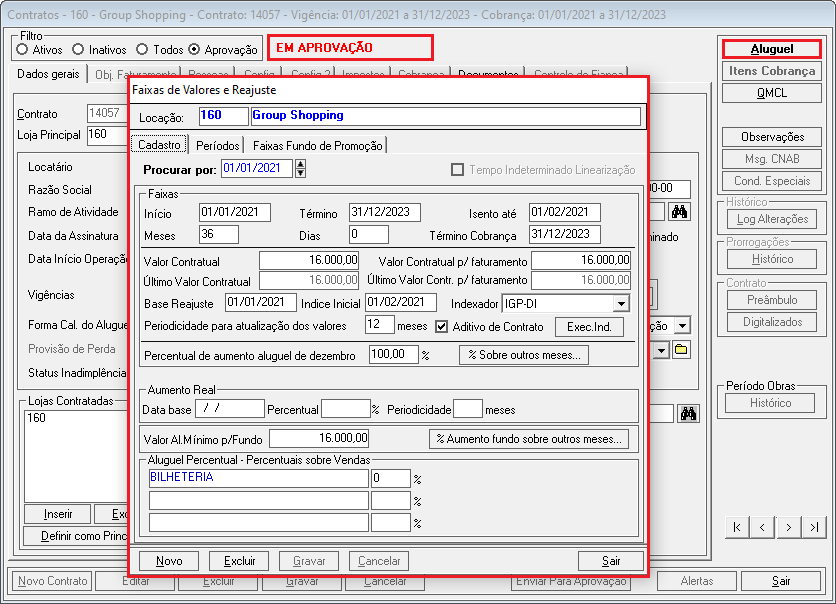
Task: Switch to the Períodos tab
Action: click(x=218, y=146)
